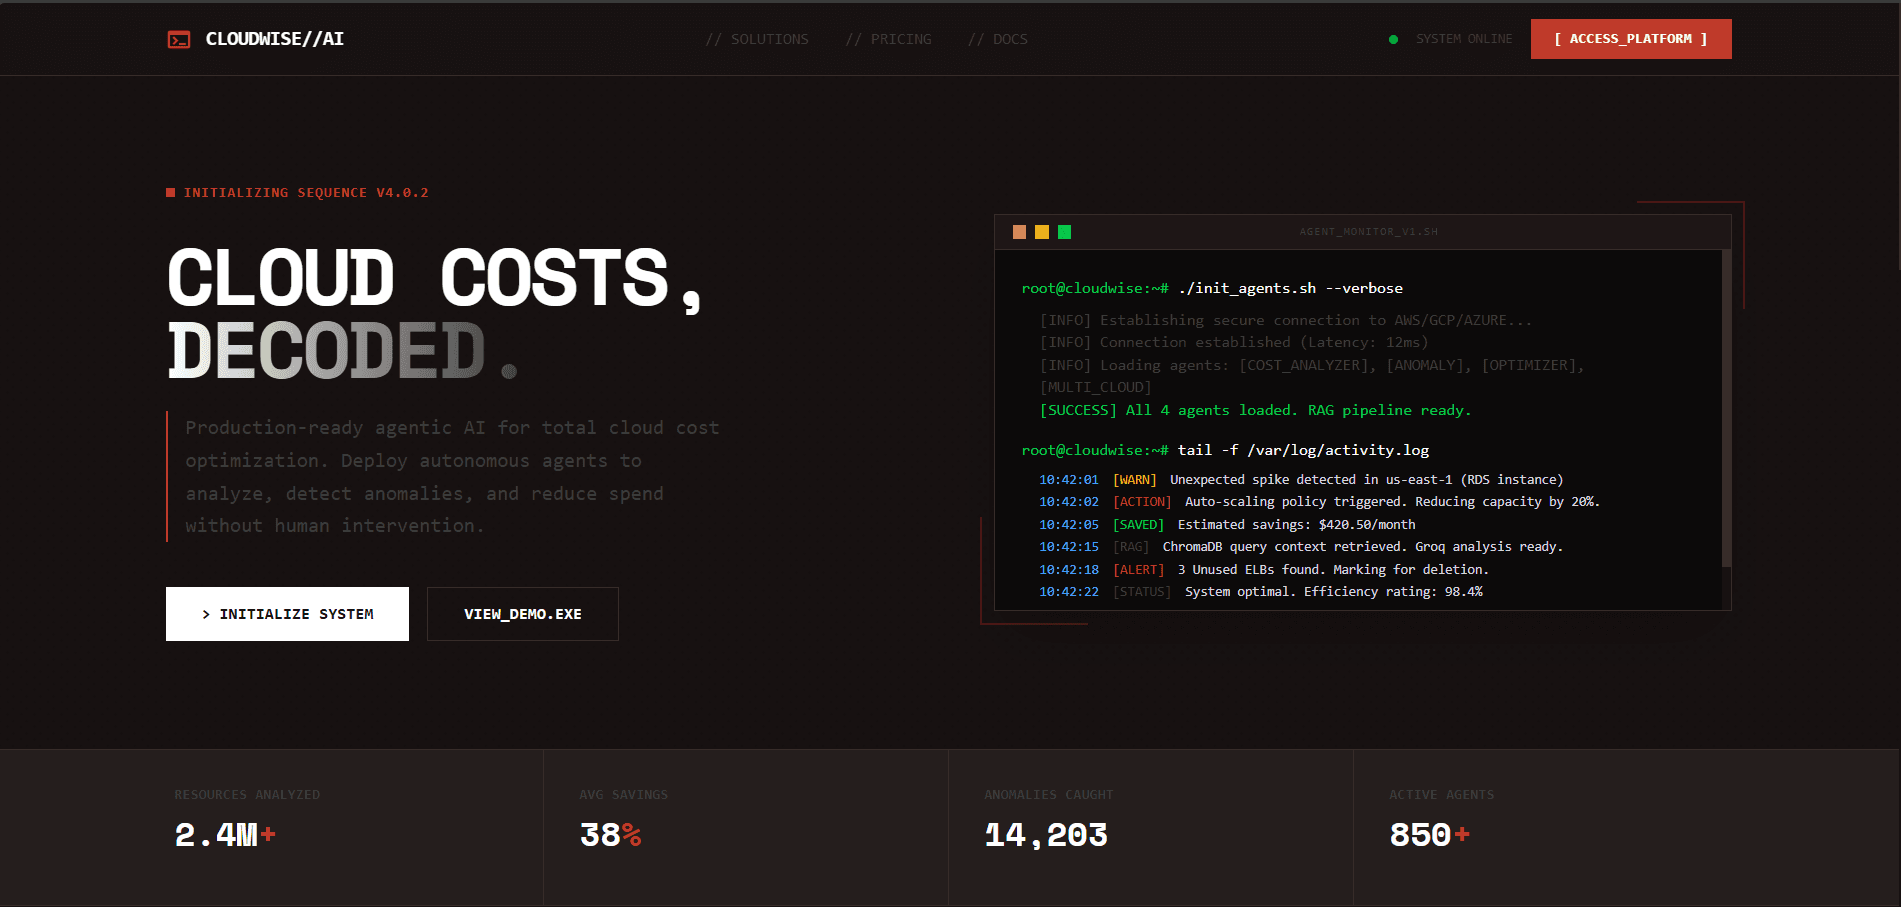Click the 14,203 anomalies caught stat
This screenshot has height=907, width=1901.
pyautogui.click(x=1046, y=835)
